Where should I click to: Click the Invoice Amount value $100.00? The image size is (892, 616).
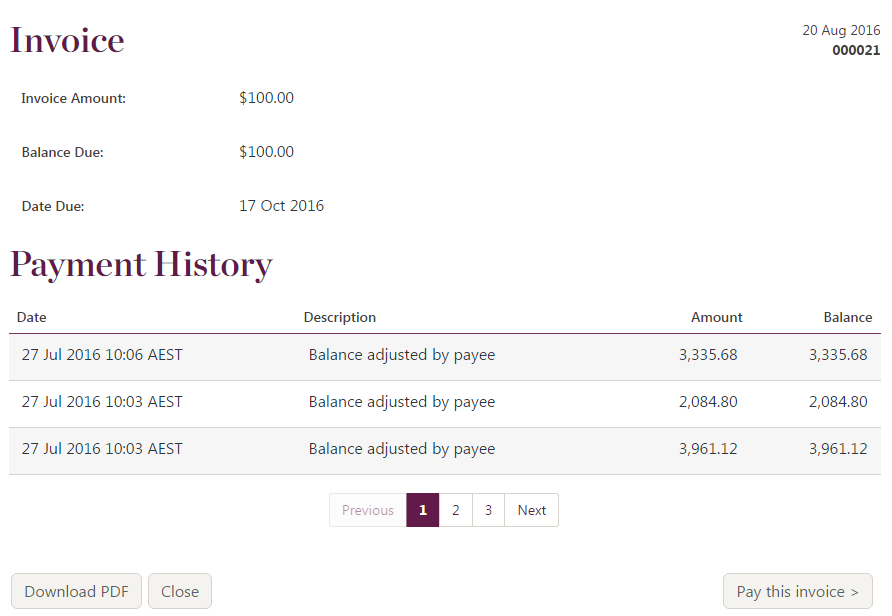[x=263, y=98]
